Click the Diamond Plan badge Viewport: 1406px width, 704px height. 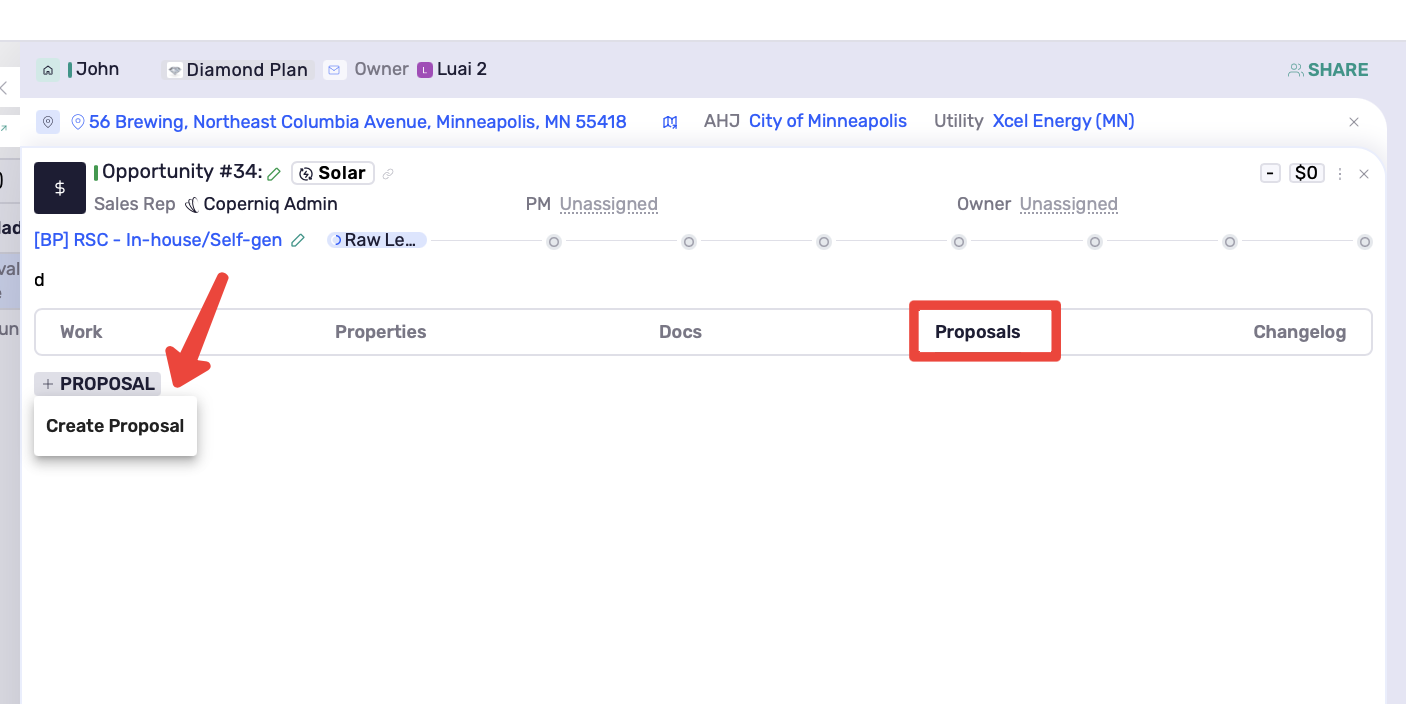(x=239, y=70)
